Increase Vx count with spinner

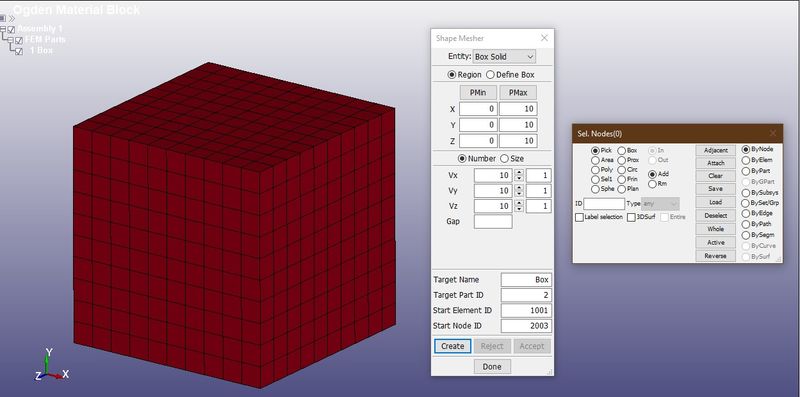tap(519, 172)
